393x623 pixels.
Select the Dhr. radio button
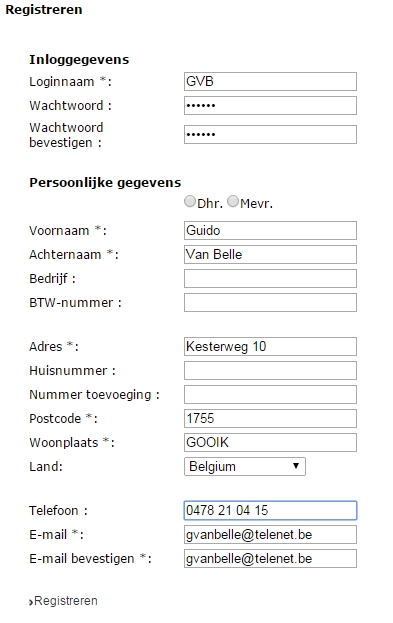point(190,201)
